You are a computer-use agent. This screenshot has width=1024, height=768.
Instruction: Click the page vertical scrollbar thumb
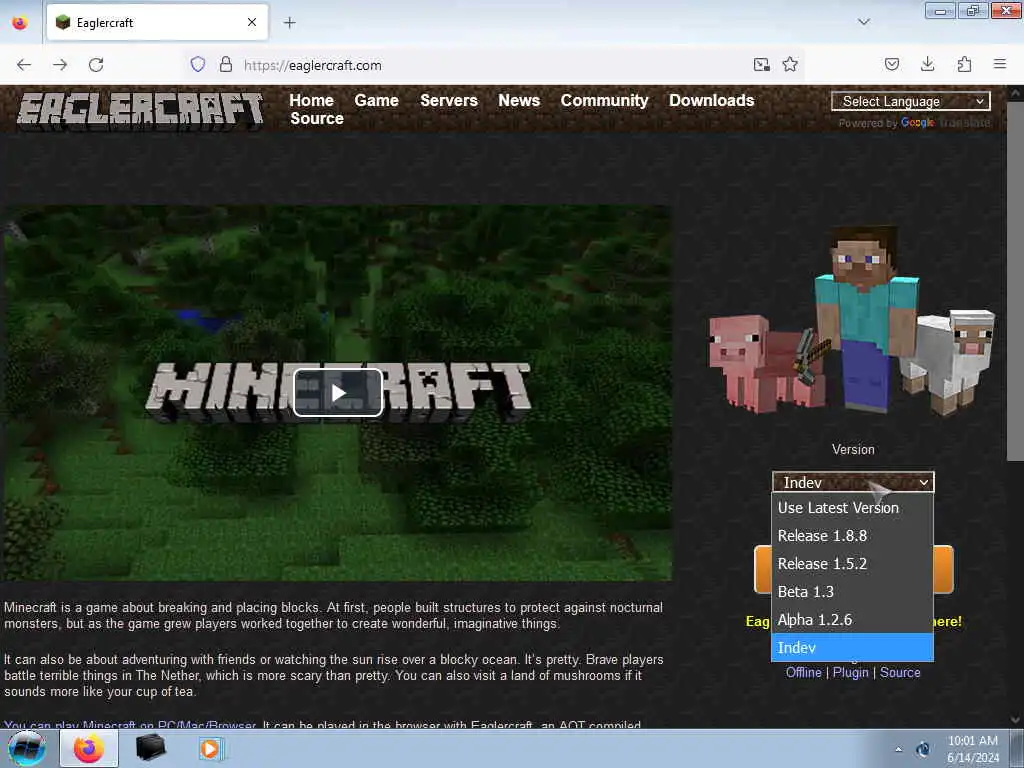coord(1015,281)
